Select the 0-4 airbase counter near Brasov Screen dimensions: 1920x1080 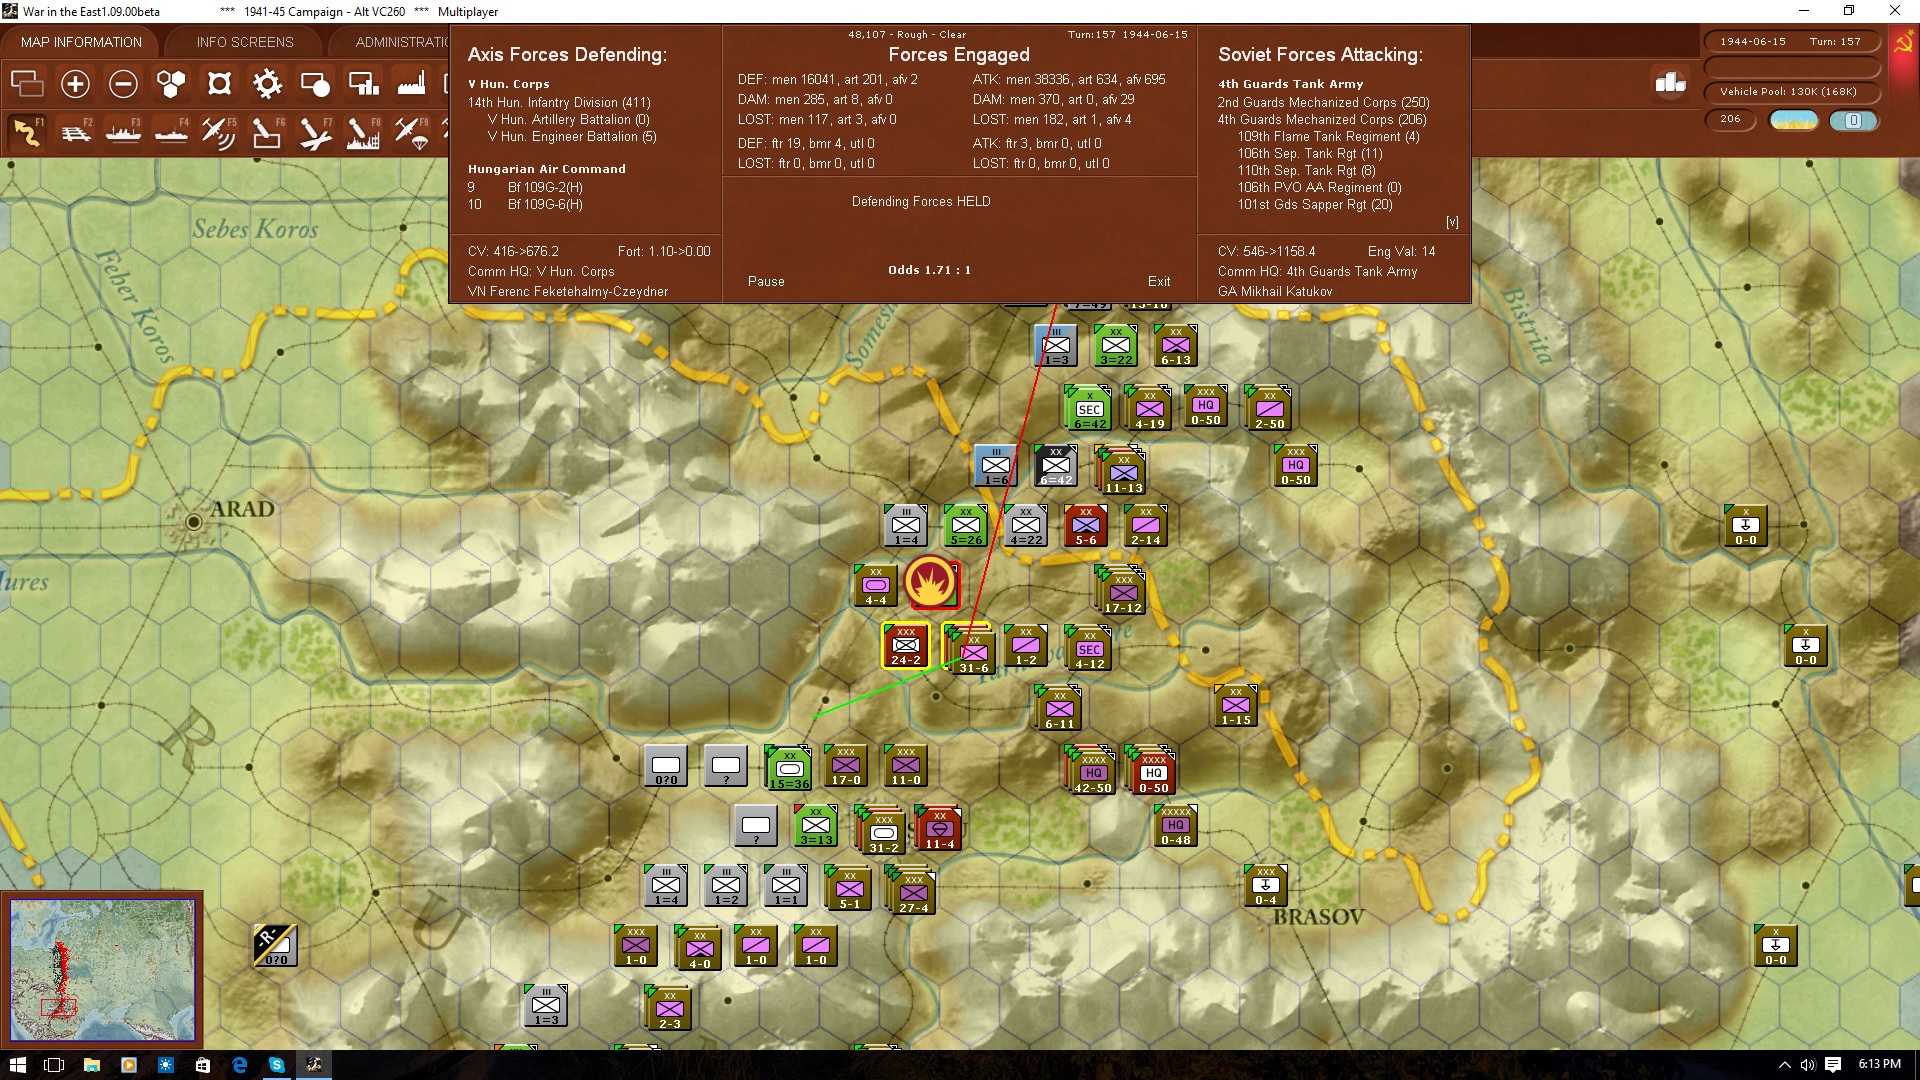(1266, 886)
